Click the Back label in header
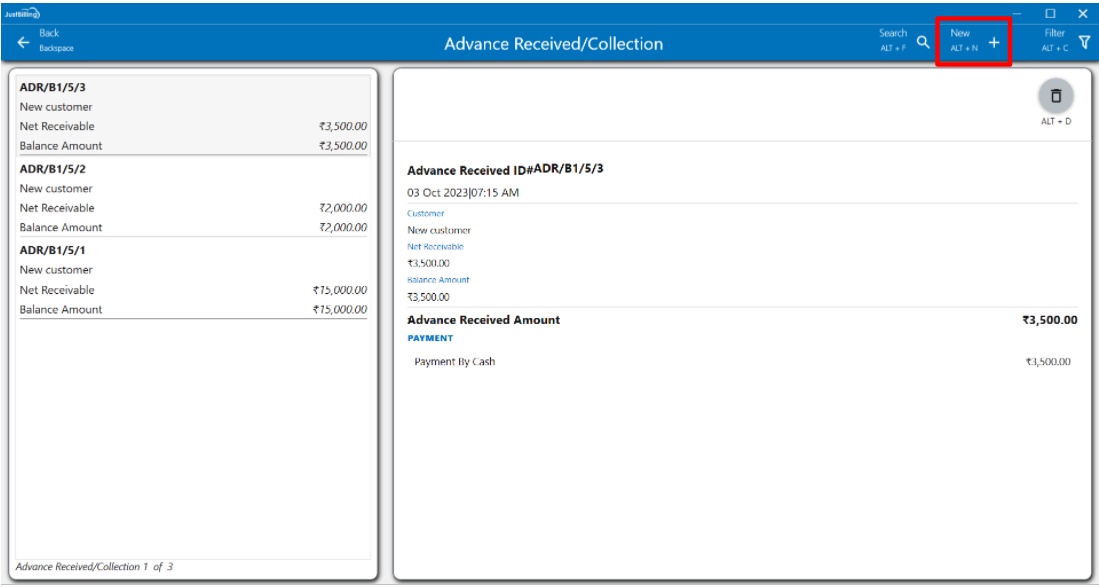 point(49,33)
